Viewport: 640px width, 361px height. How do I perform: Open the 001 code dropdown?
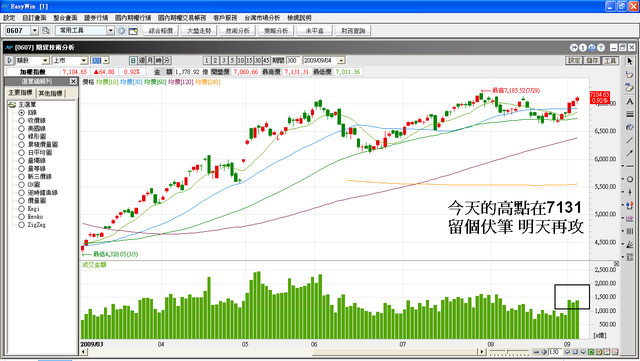click(x=106, y=60)
